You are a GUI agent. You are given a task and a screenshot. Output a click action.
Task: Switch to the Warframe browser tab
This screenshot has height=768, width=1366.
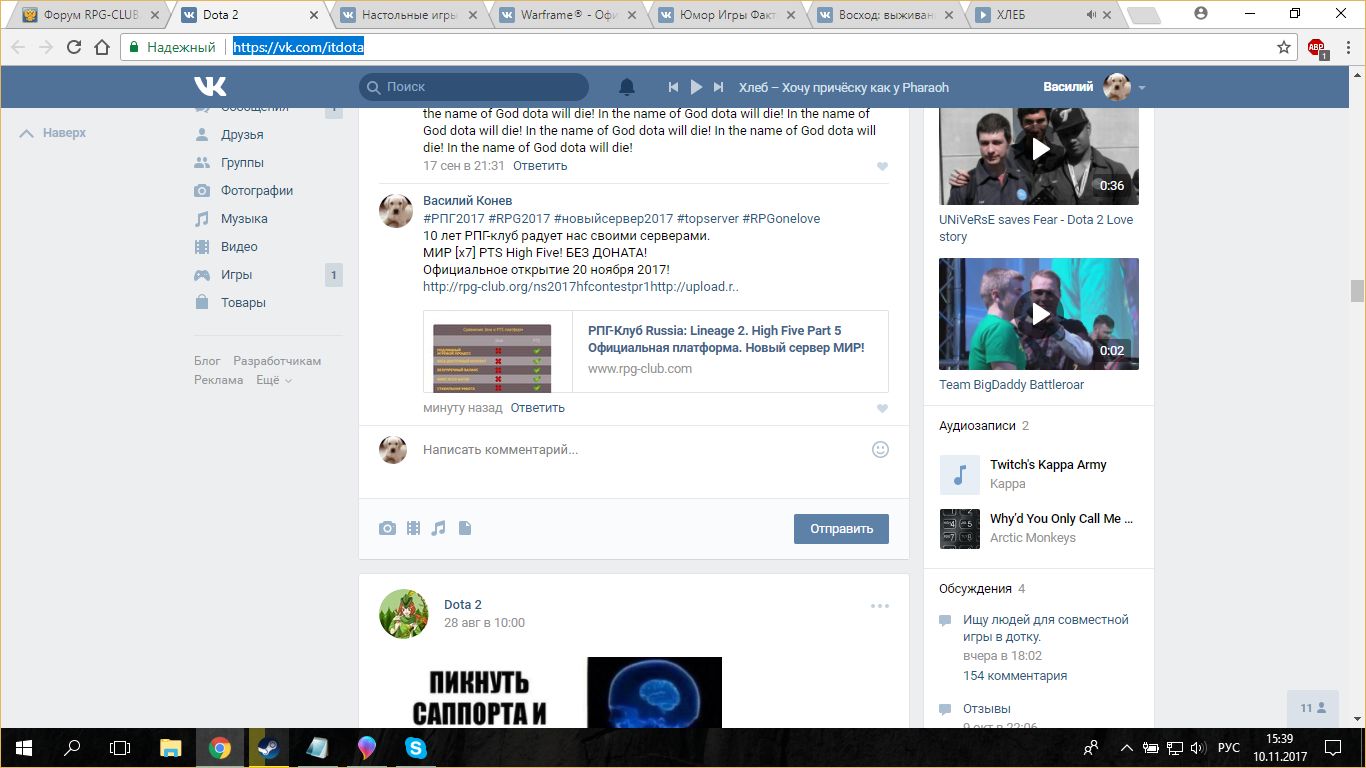click(x=566, y=15)
